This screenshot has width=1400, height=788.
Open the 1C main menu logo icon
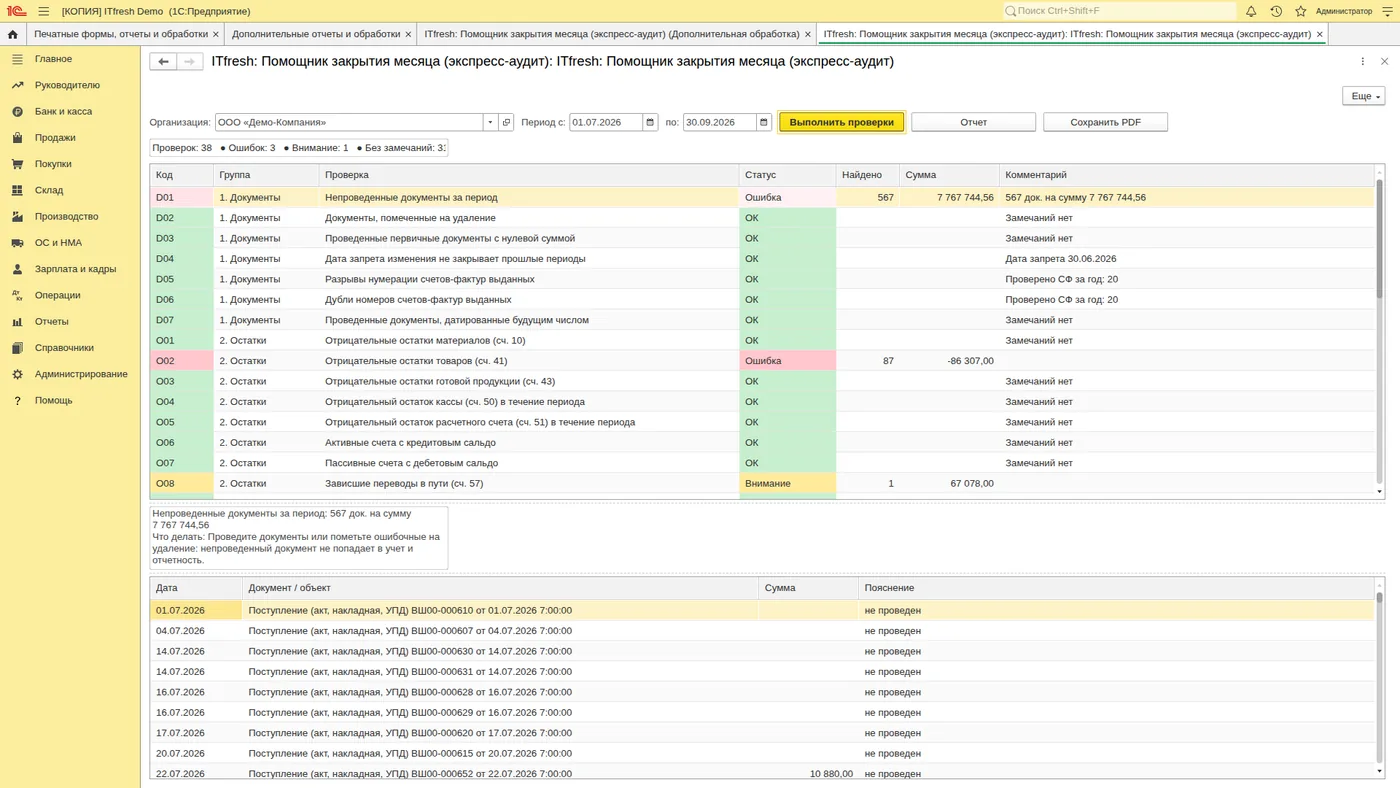(16, 11)
